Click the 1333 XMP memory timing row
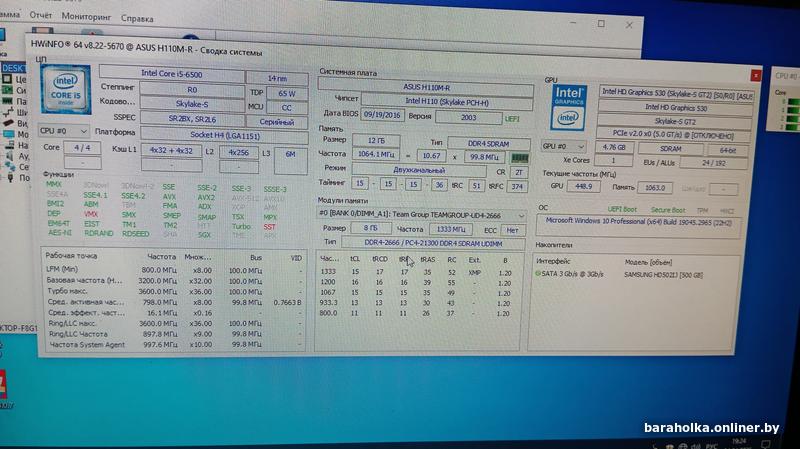800x449 pixels. tap(417, 273)
